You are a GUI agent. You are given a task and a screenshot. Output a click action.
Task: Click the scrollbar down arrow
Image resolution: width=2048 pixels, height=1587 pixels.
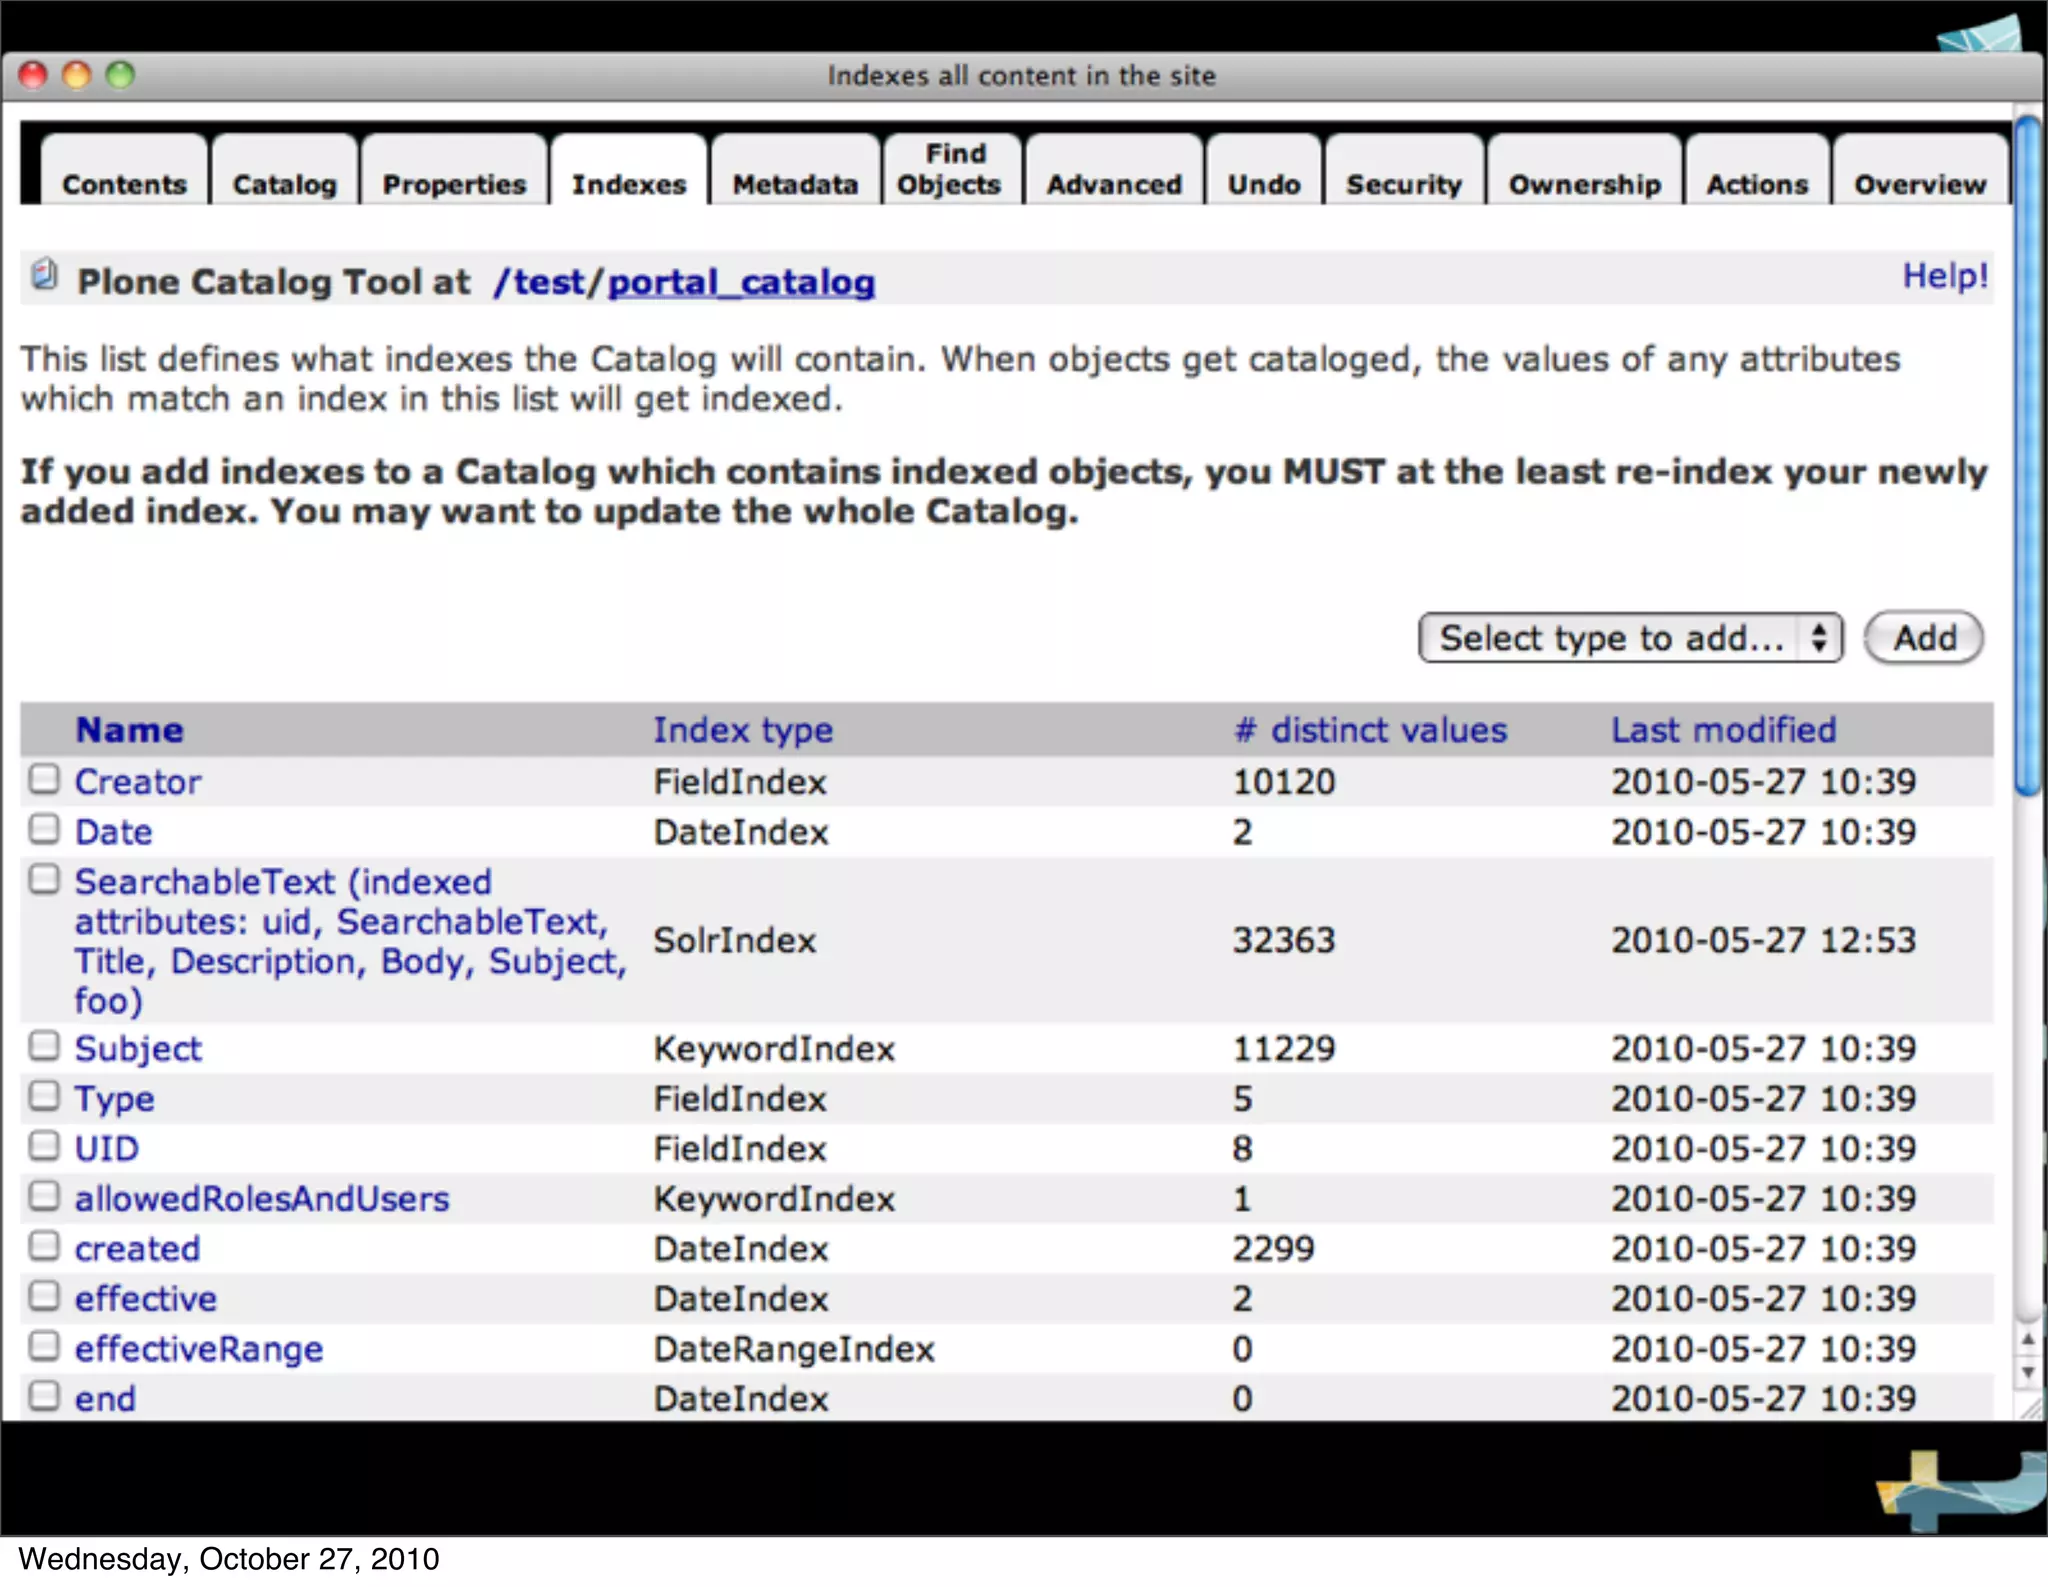(2028, 1373)
